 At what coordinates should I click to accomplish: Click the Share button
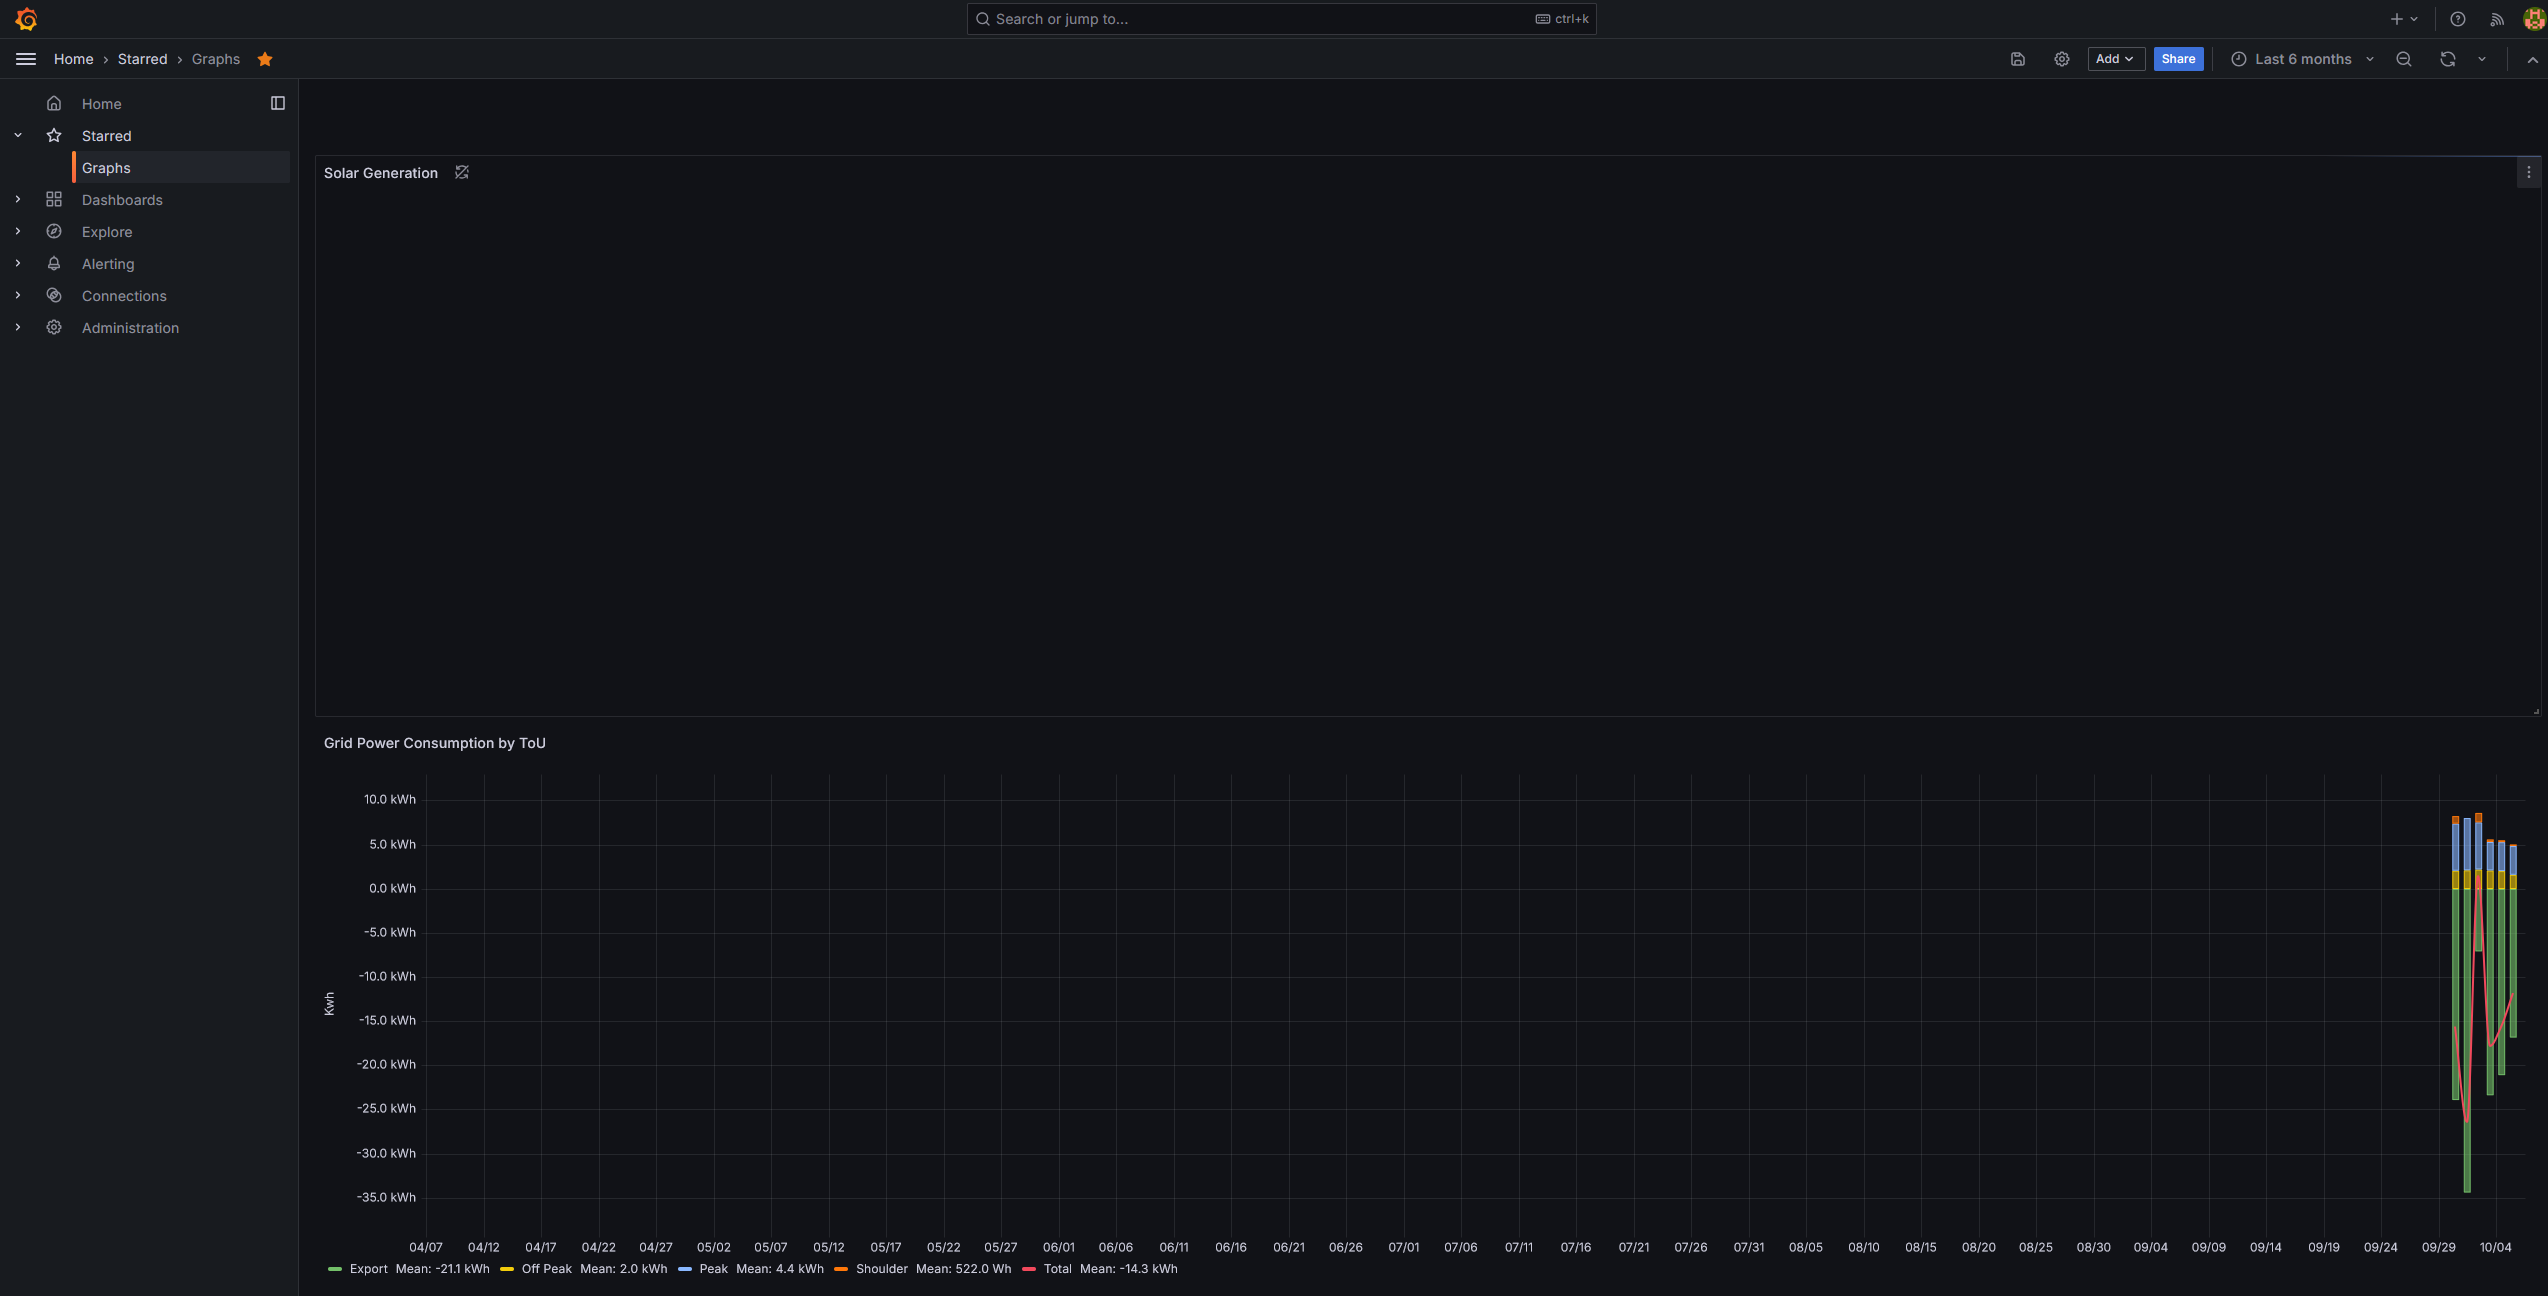[2178, 59]
